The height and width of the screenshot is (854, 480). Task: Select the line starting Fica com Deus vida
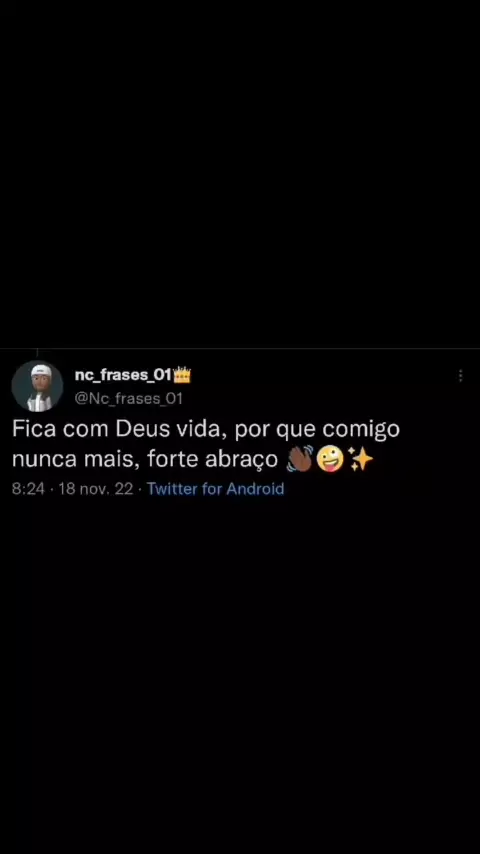coord(206,430)
